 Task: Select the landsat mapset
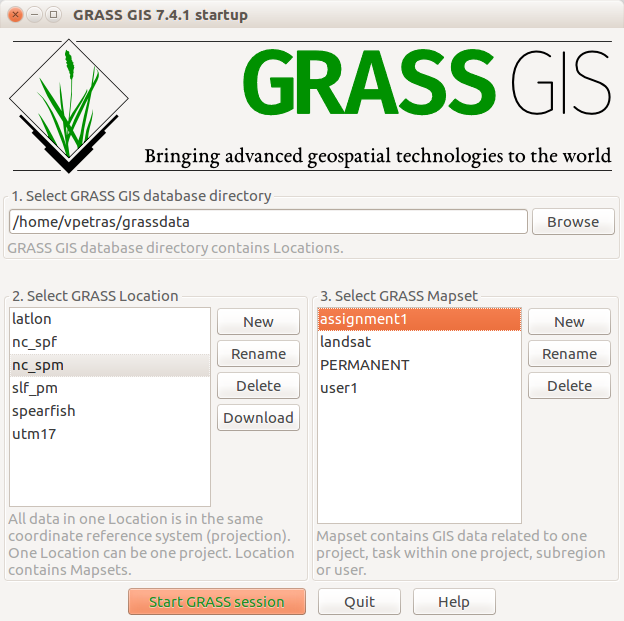tap(419, 342)
